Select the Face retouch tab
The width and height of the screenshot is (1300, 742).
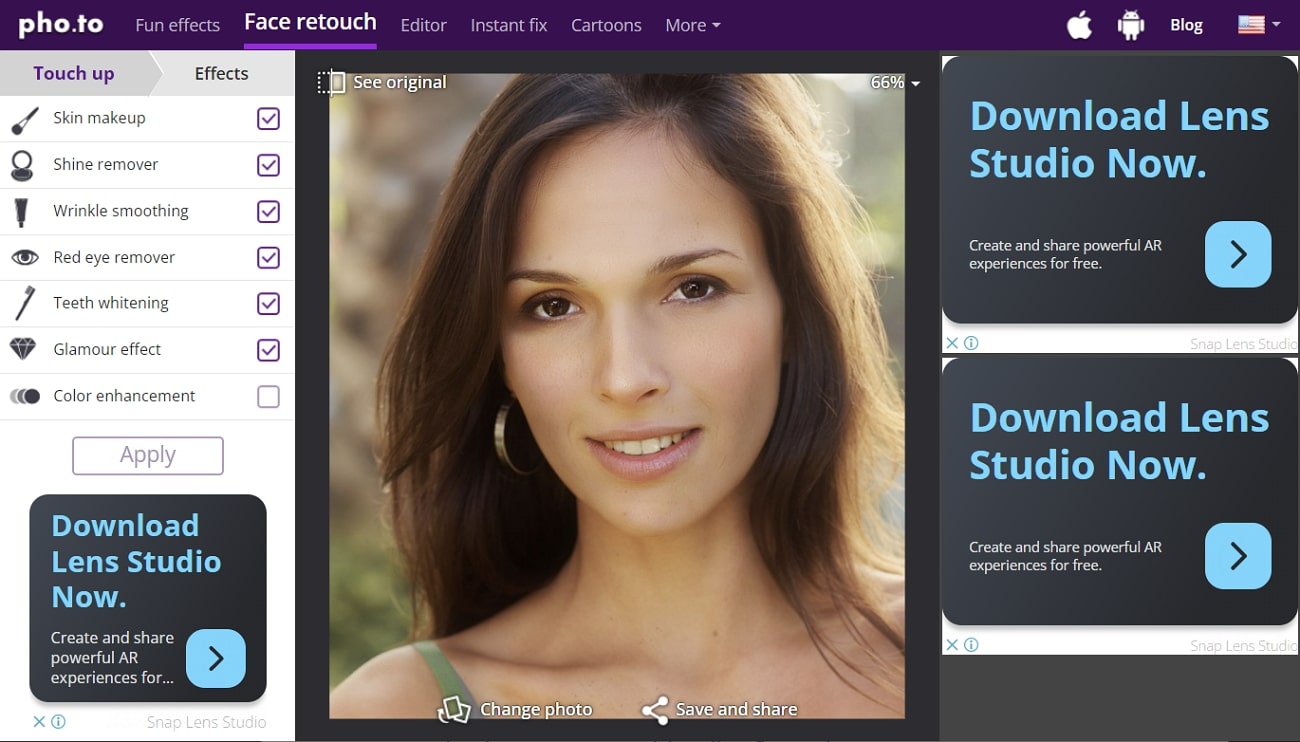coord(310,22)
